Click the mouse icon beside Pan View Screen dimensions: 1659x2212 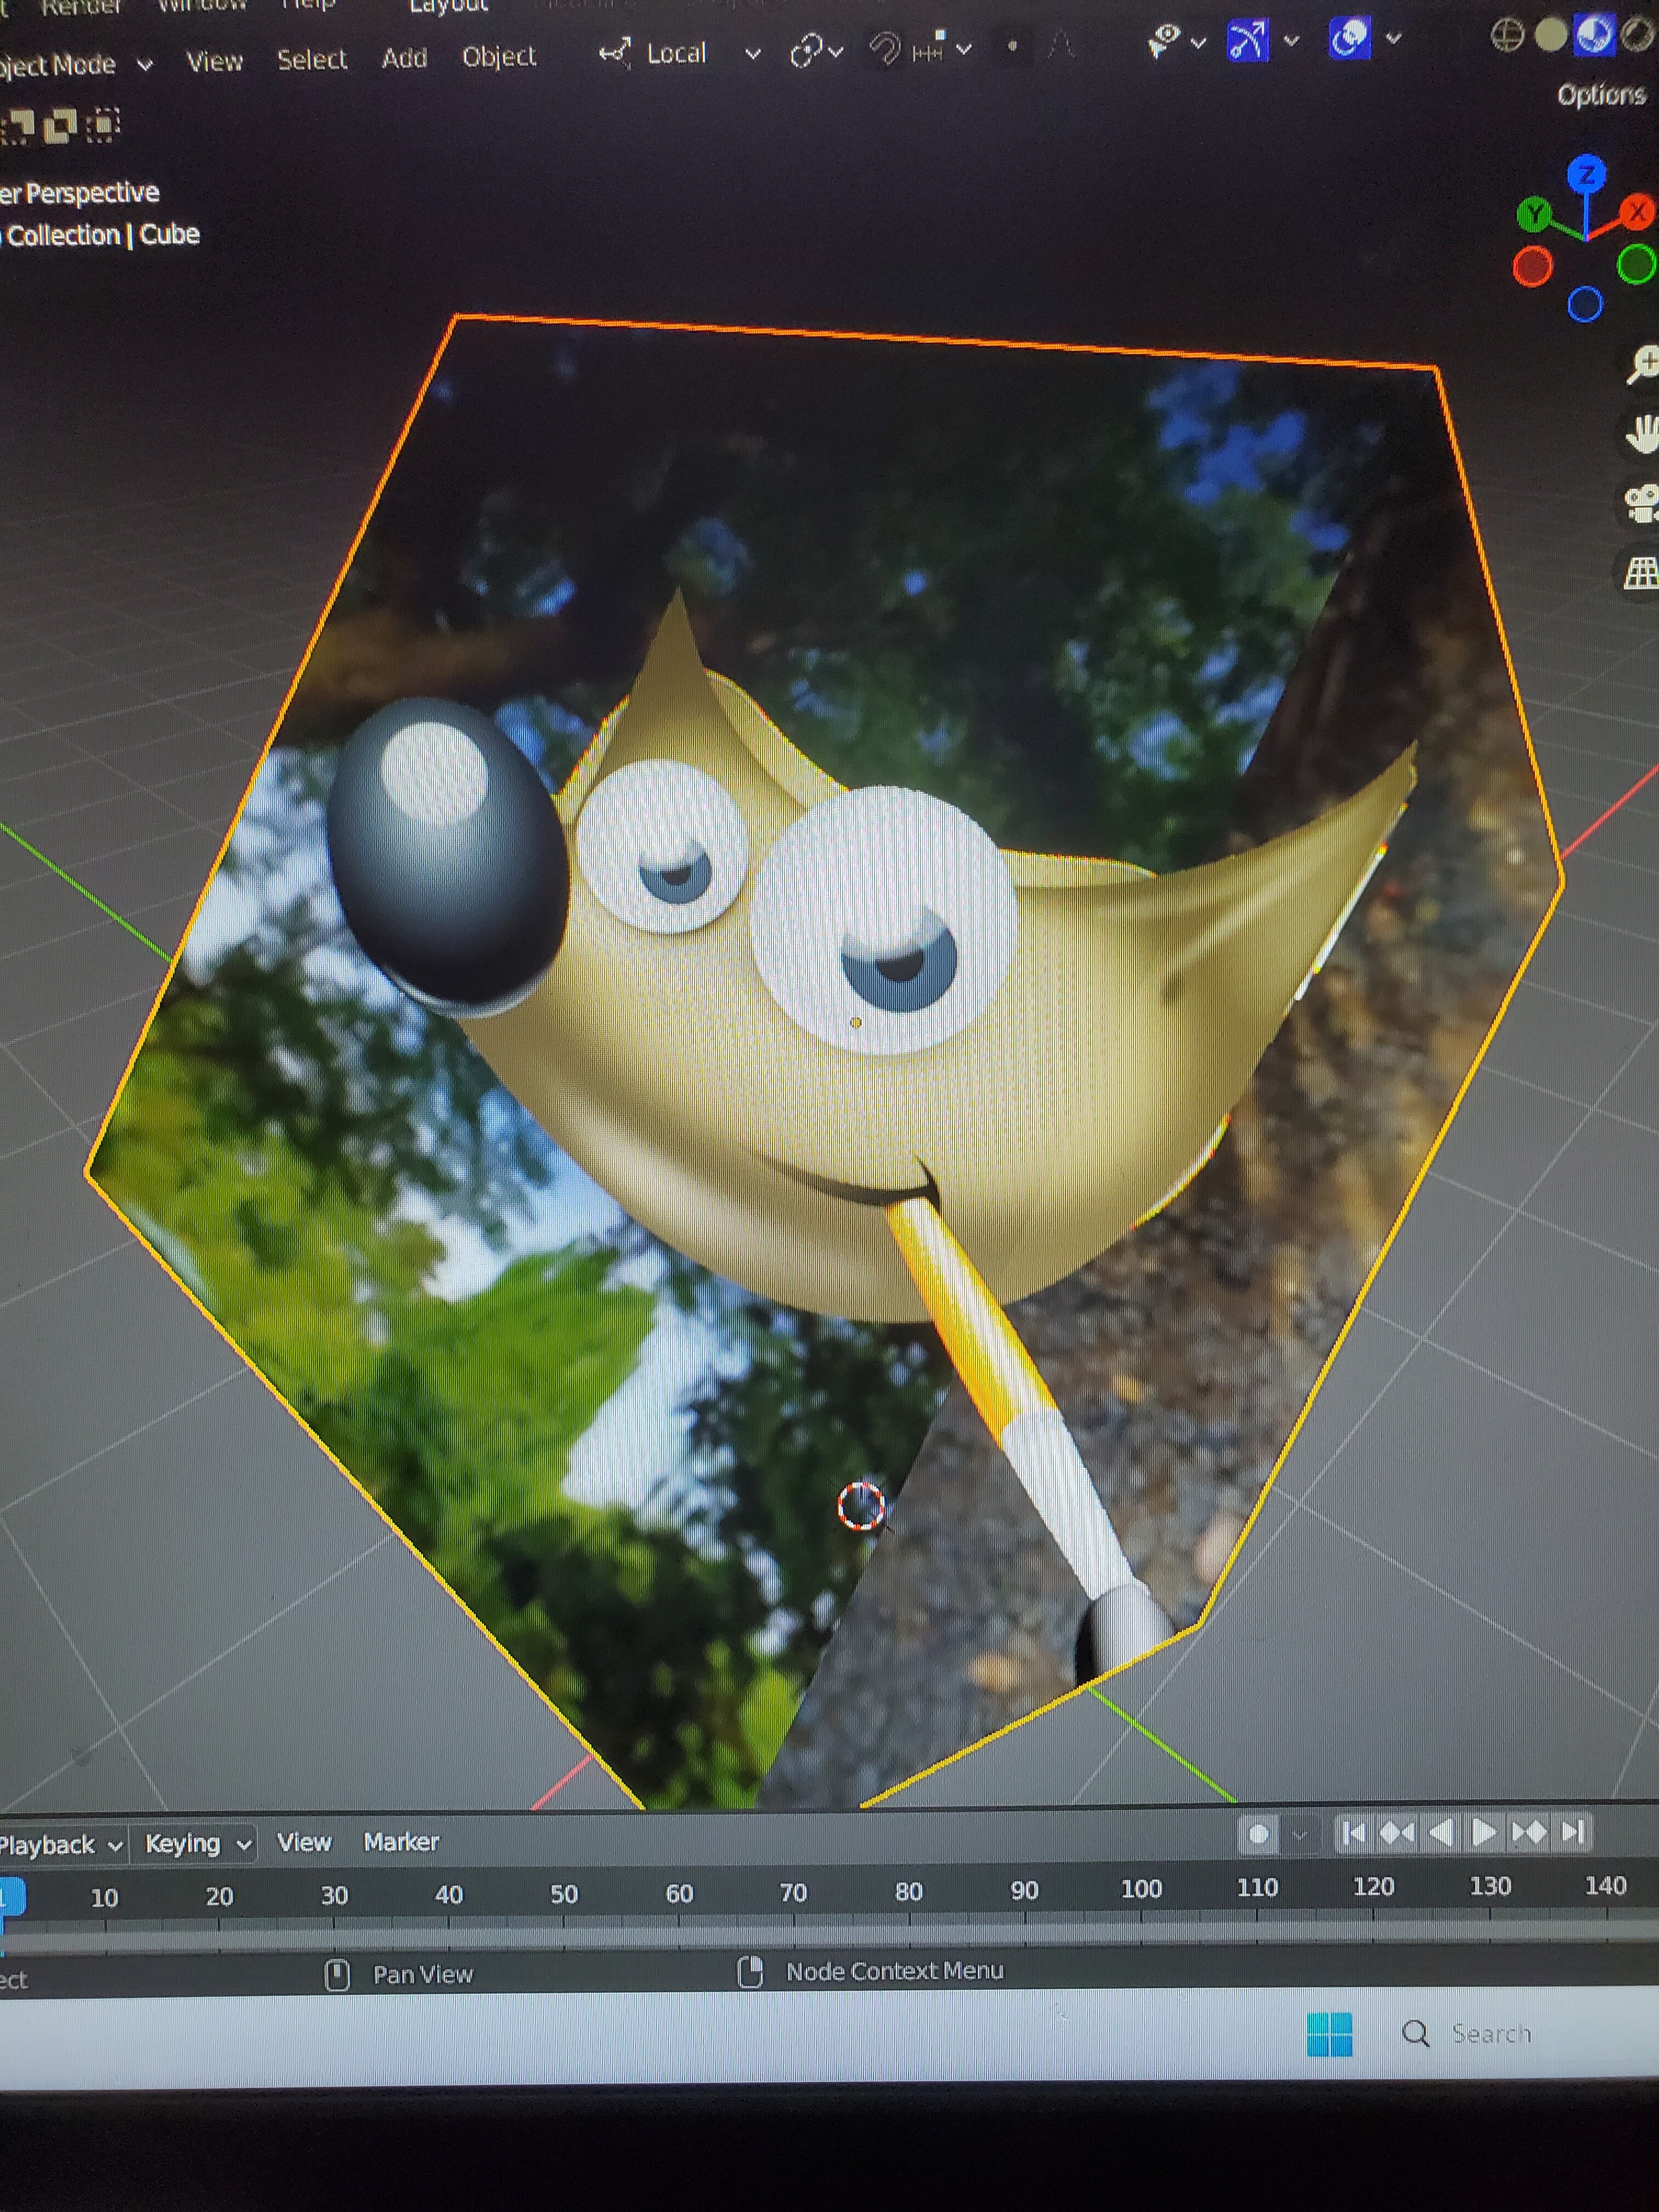(338, 1974)
